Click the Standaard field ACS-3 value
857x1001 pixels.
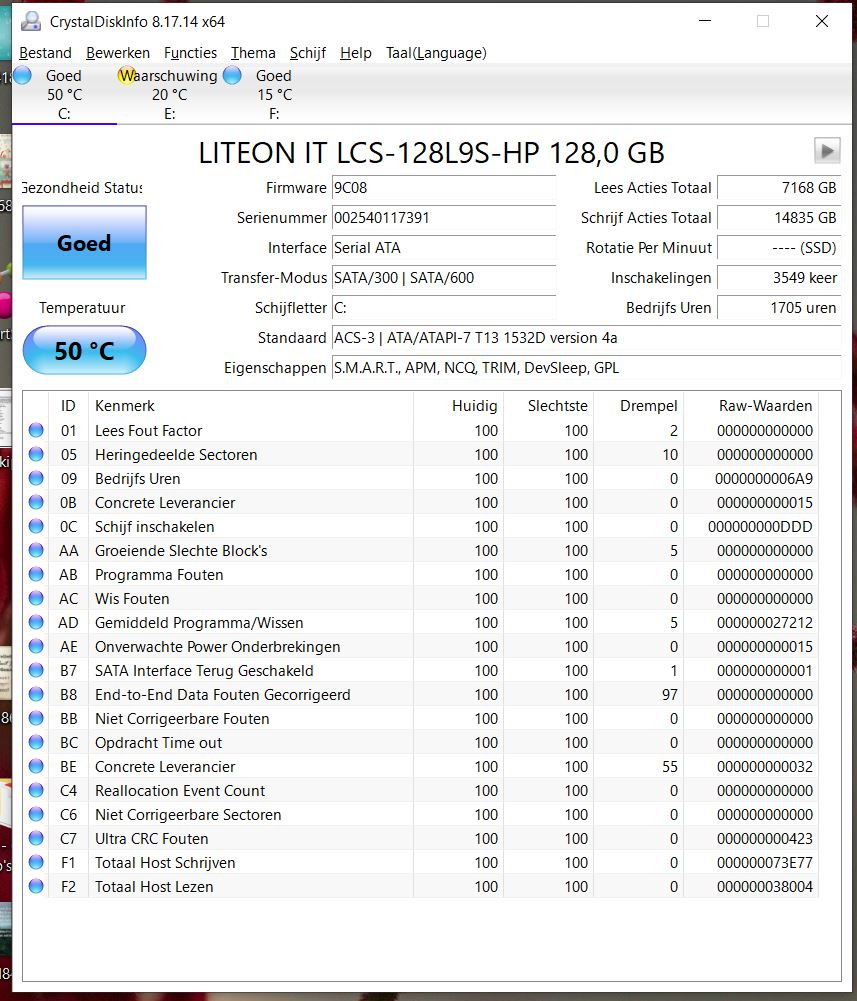(586, 338)
